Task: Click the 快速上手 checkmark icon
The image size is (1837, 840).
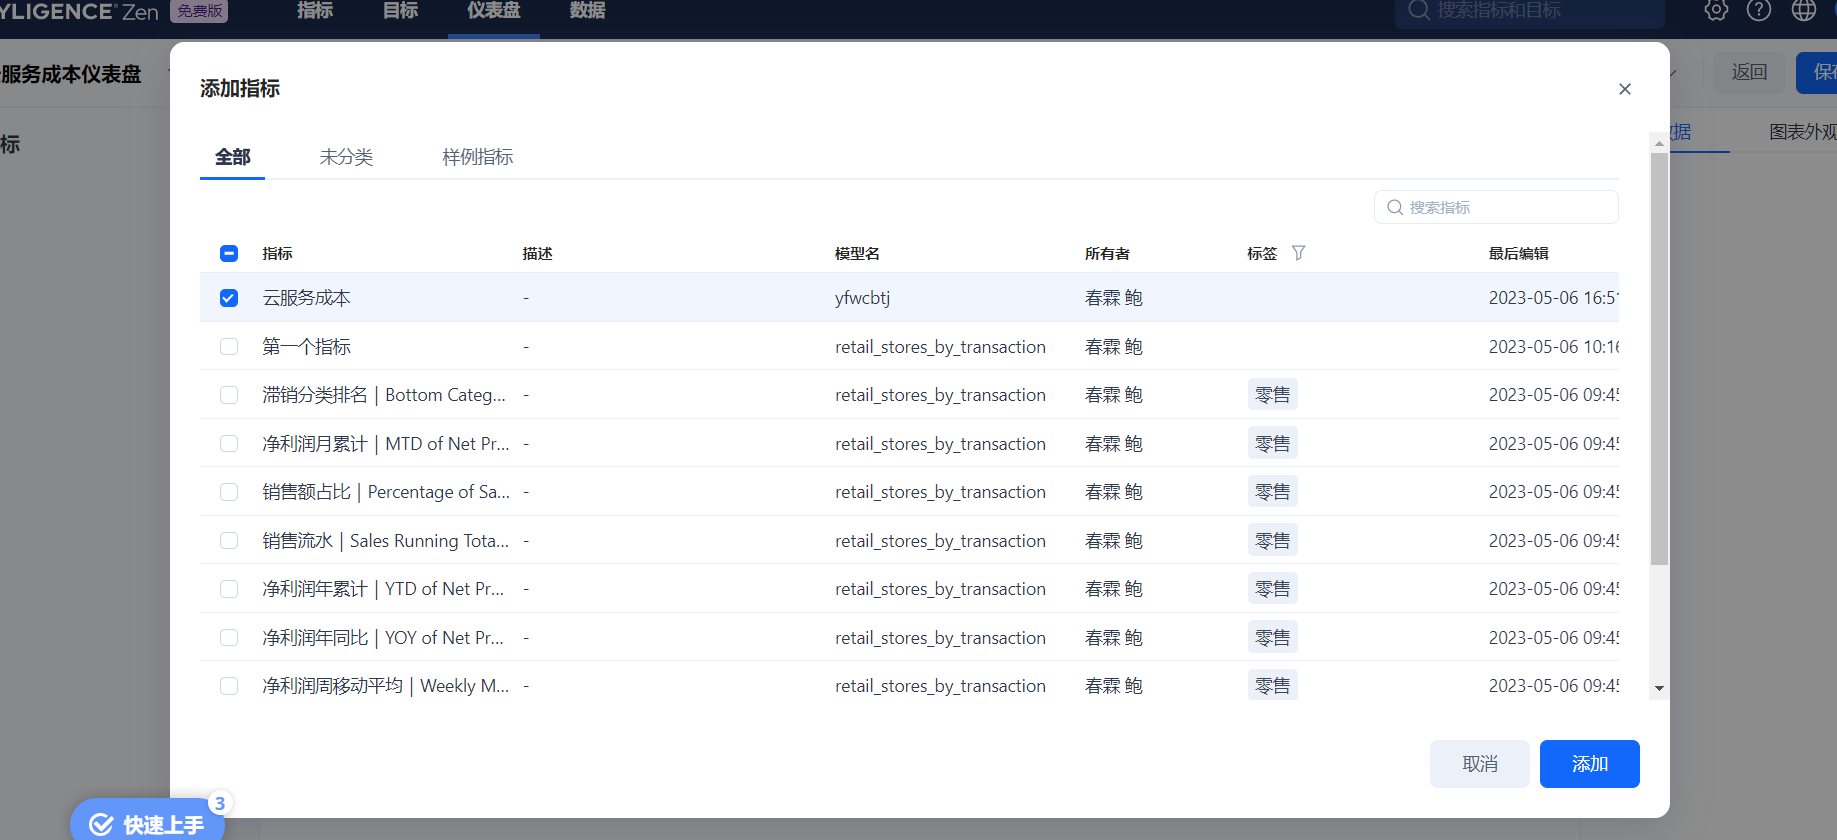Action: (x=101, y=825)
